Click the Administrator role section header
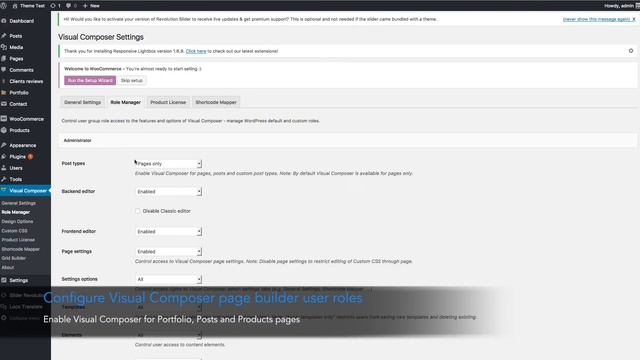640x360 pixels. coord(348,140)
